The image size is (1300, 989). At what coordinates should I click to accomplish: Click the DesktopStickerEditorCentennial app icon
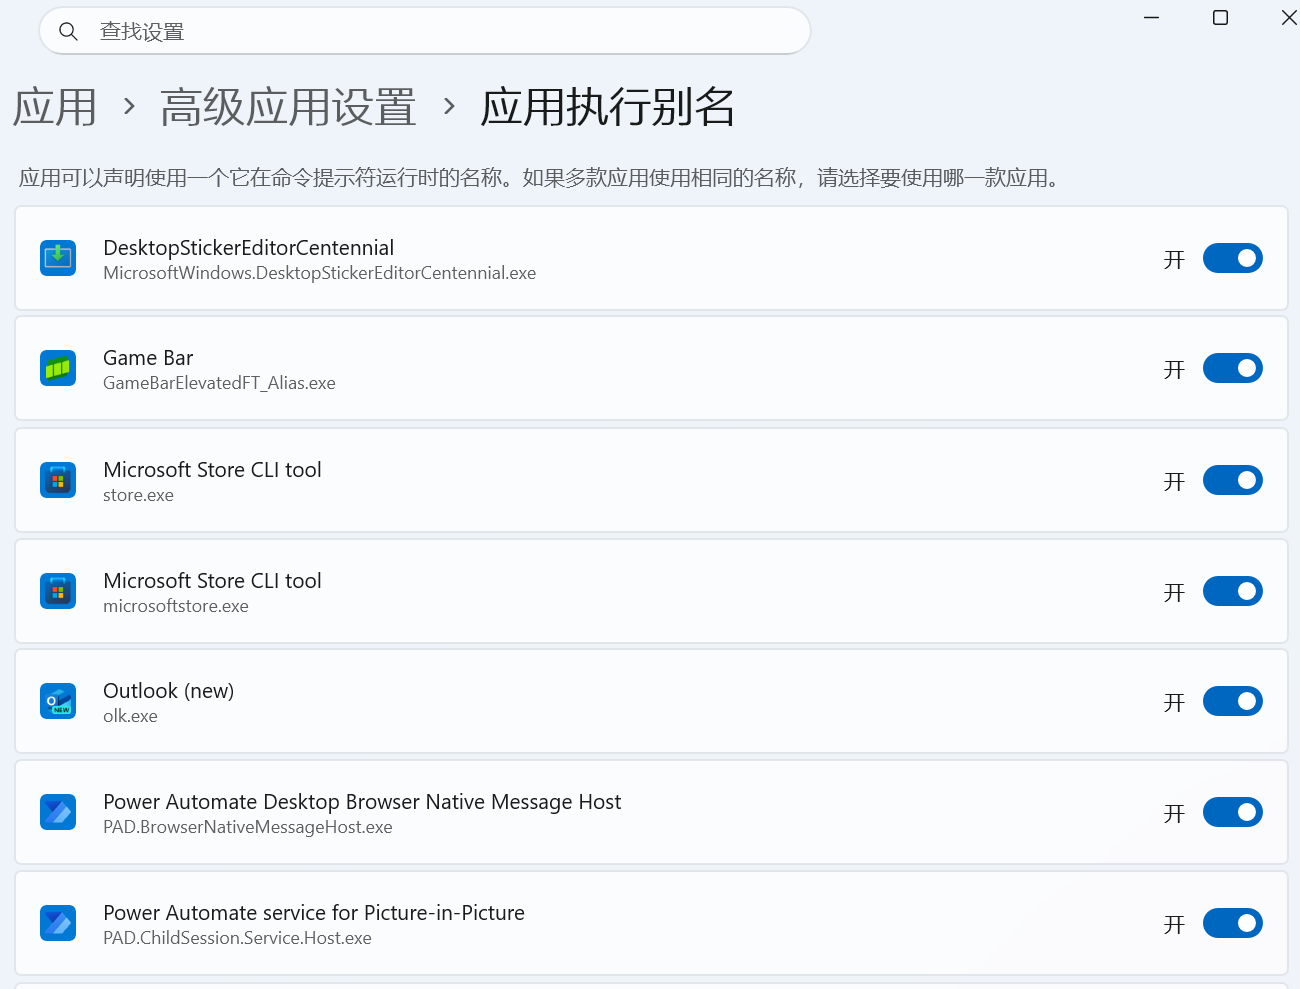coord(58,258)
